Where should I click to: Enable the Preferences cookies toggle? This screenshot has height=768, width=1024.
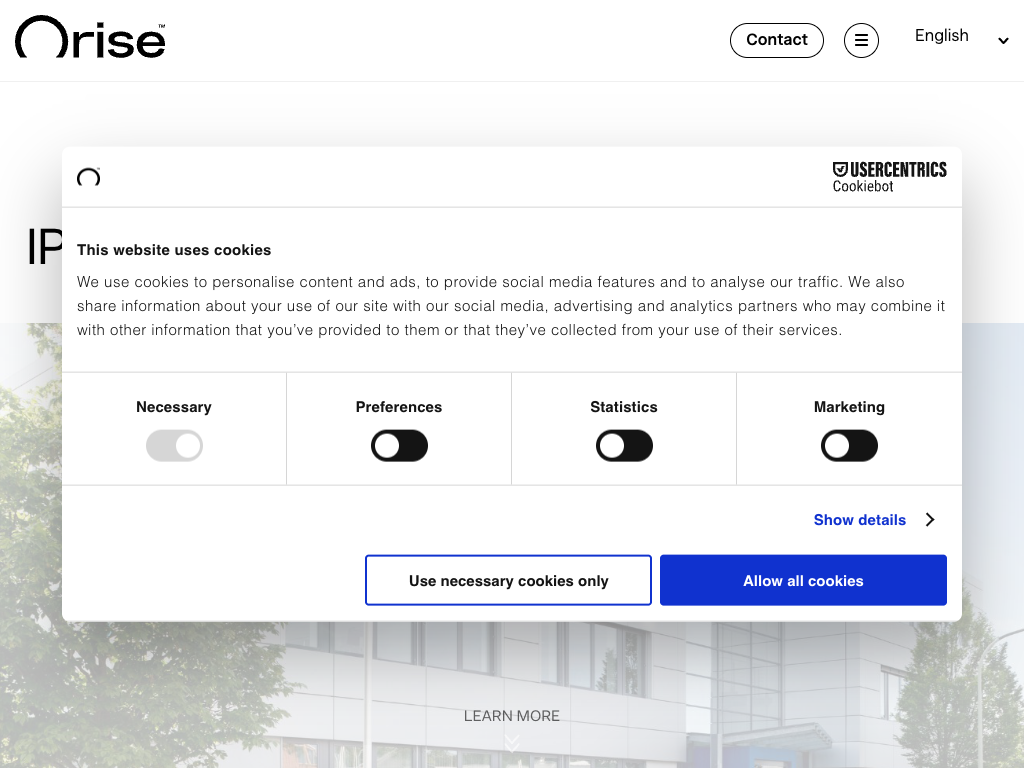pos(399,446)
